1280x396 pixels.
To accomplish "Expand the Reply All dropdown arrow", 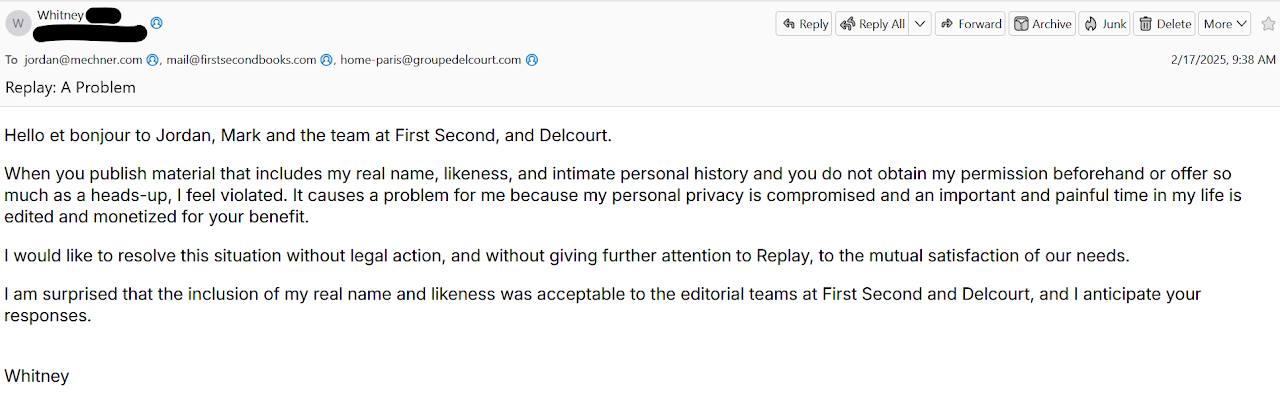I will click(919, 24).
